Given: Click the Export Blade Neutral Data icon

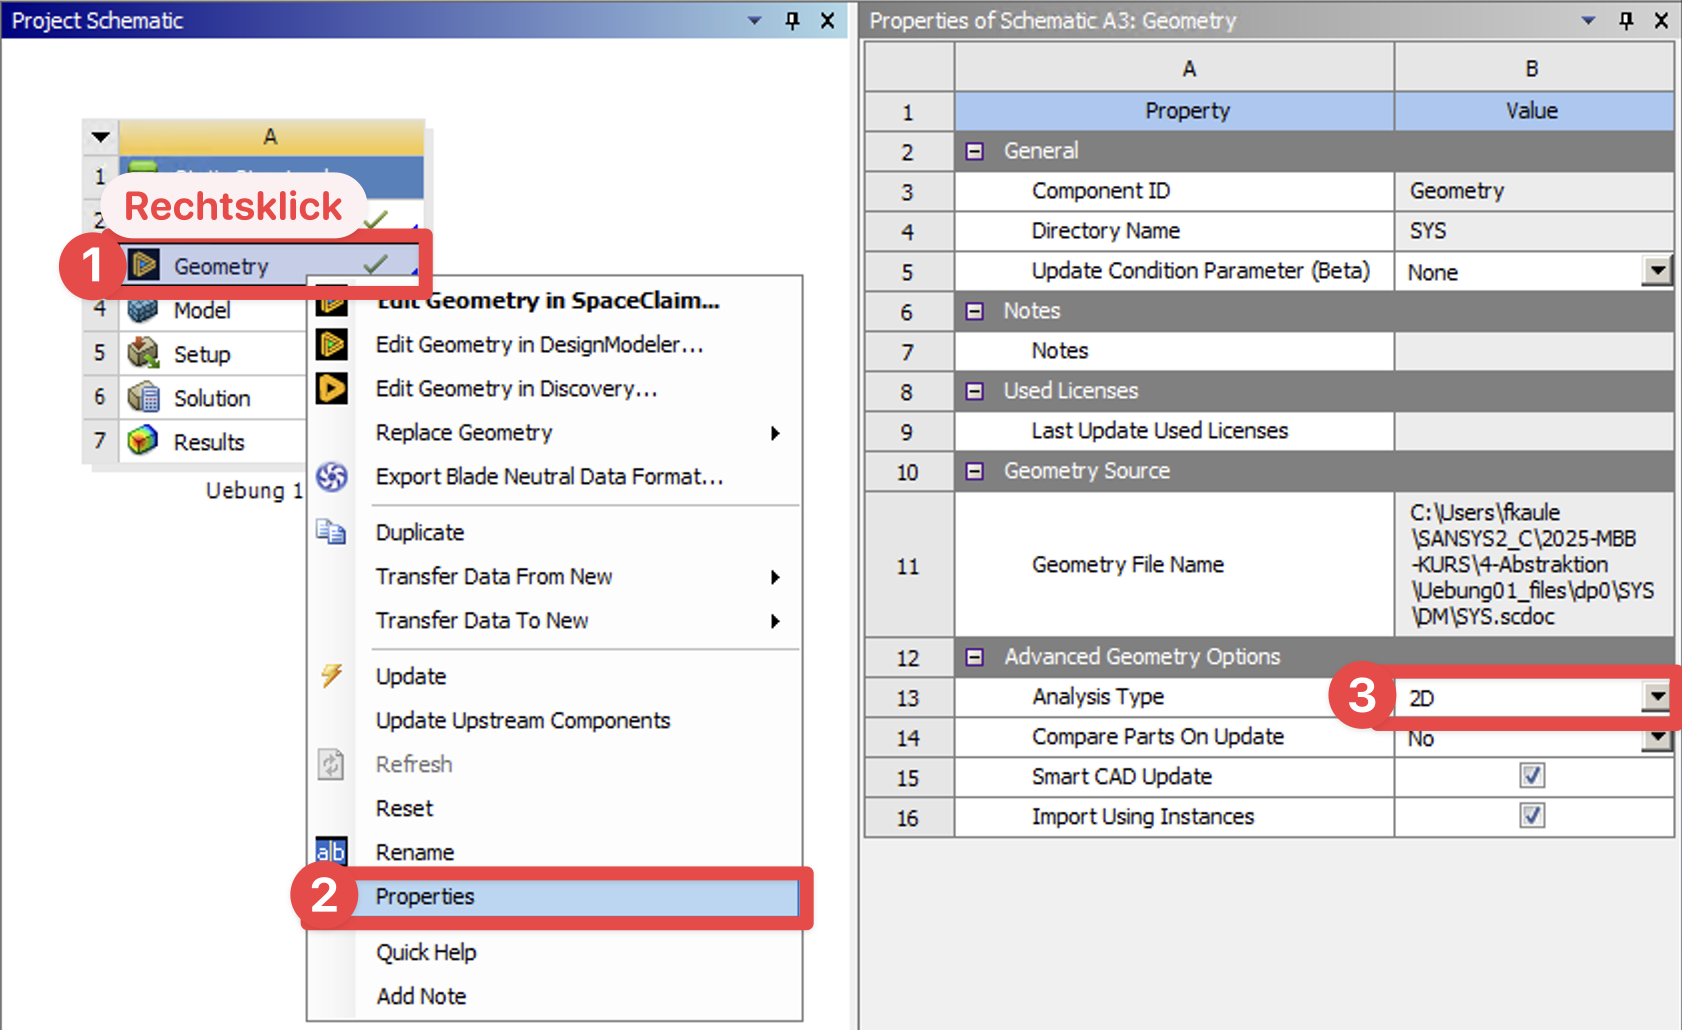Looking at the screenshot, I should point(332,477).
